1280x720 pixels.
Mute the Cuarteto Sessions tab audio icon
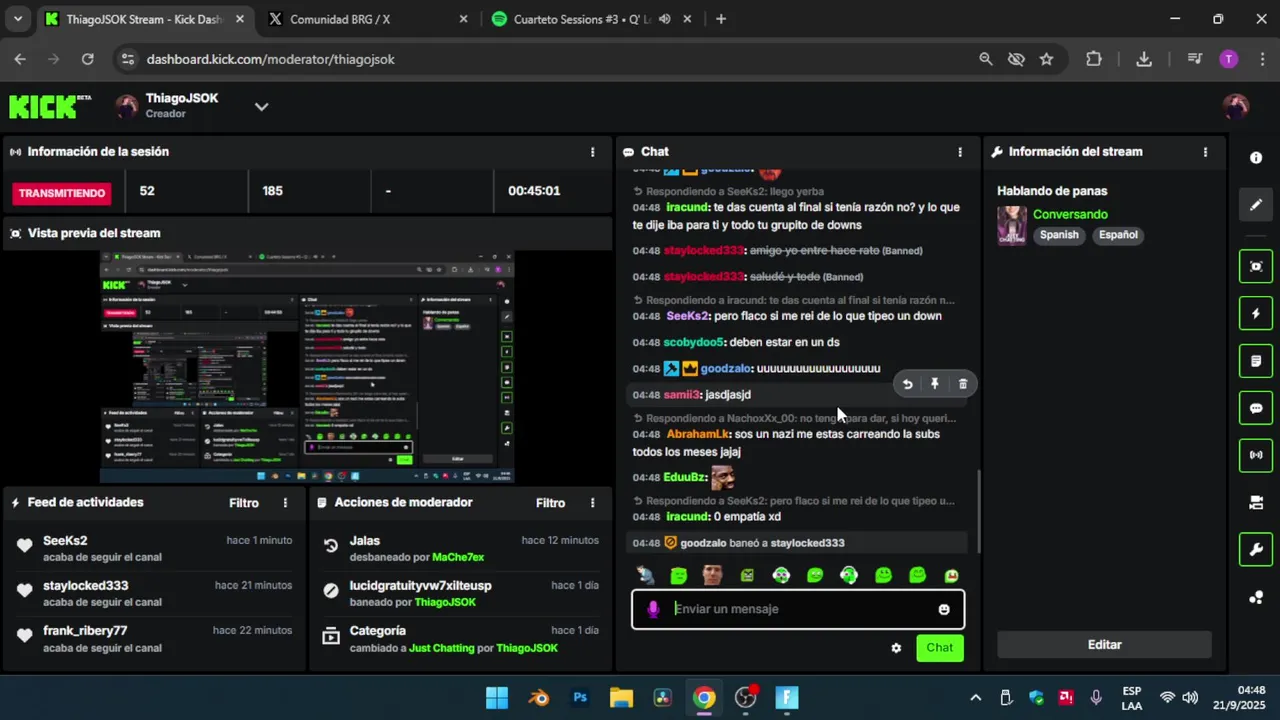coord(664,19)
